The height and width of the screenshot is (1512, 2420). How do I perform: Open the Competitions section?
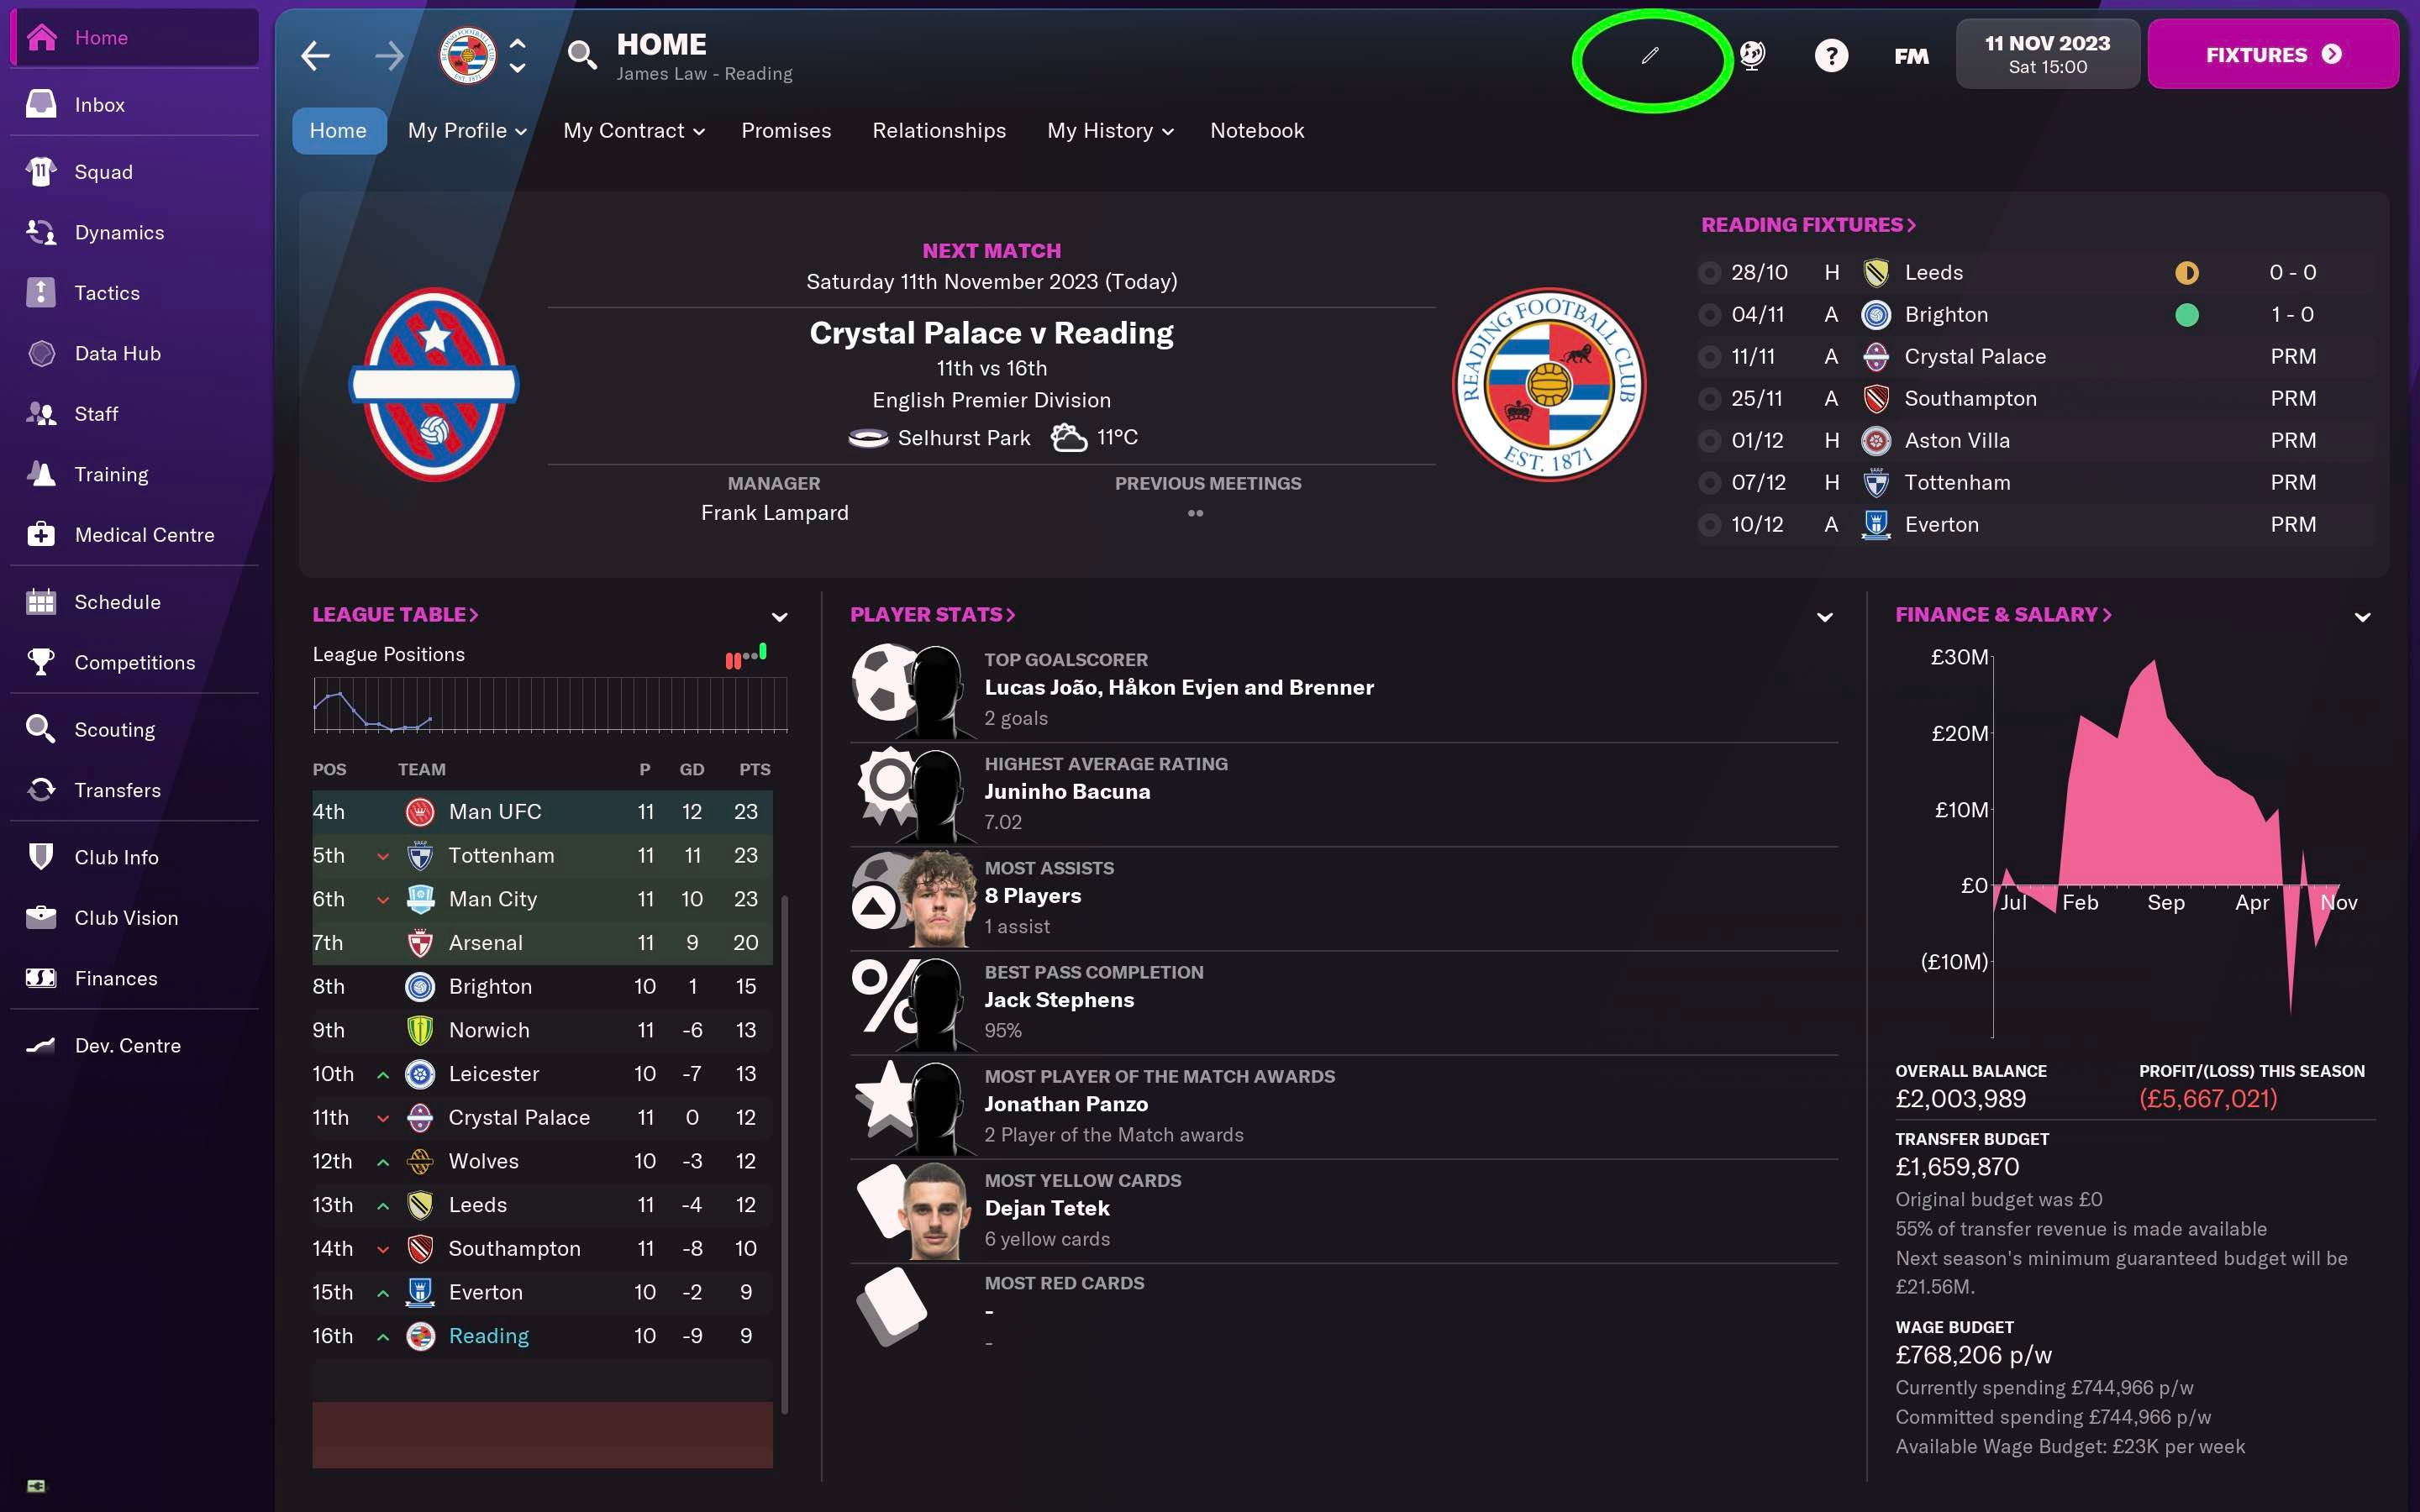[x=134, y=664]
